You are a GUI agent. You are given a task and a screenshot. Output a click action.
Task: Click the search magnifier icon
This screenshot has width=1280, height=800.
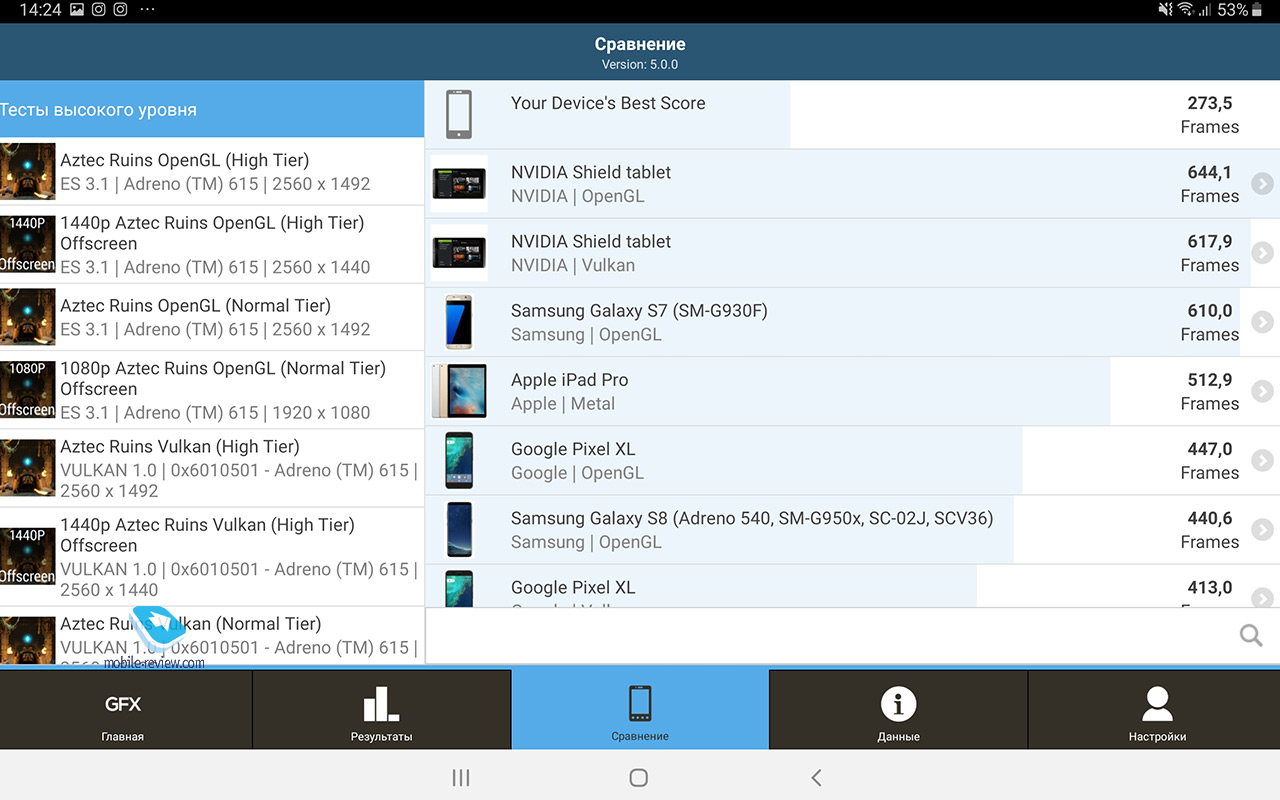tap(1251, 636)
